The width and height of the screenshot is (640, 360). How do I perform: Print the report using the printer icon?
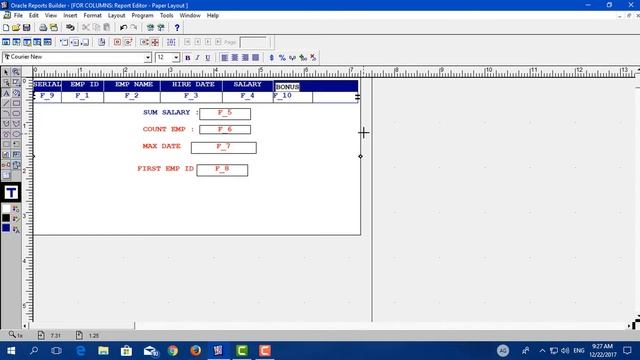pyautogui.click(x=43, y=28)
